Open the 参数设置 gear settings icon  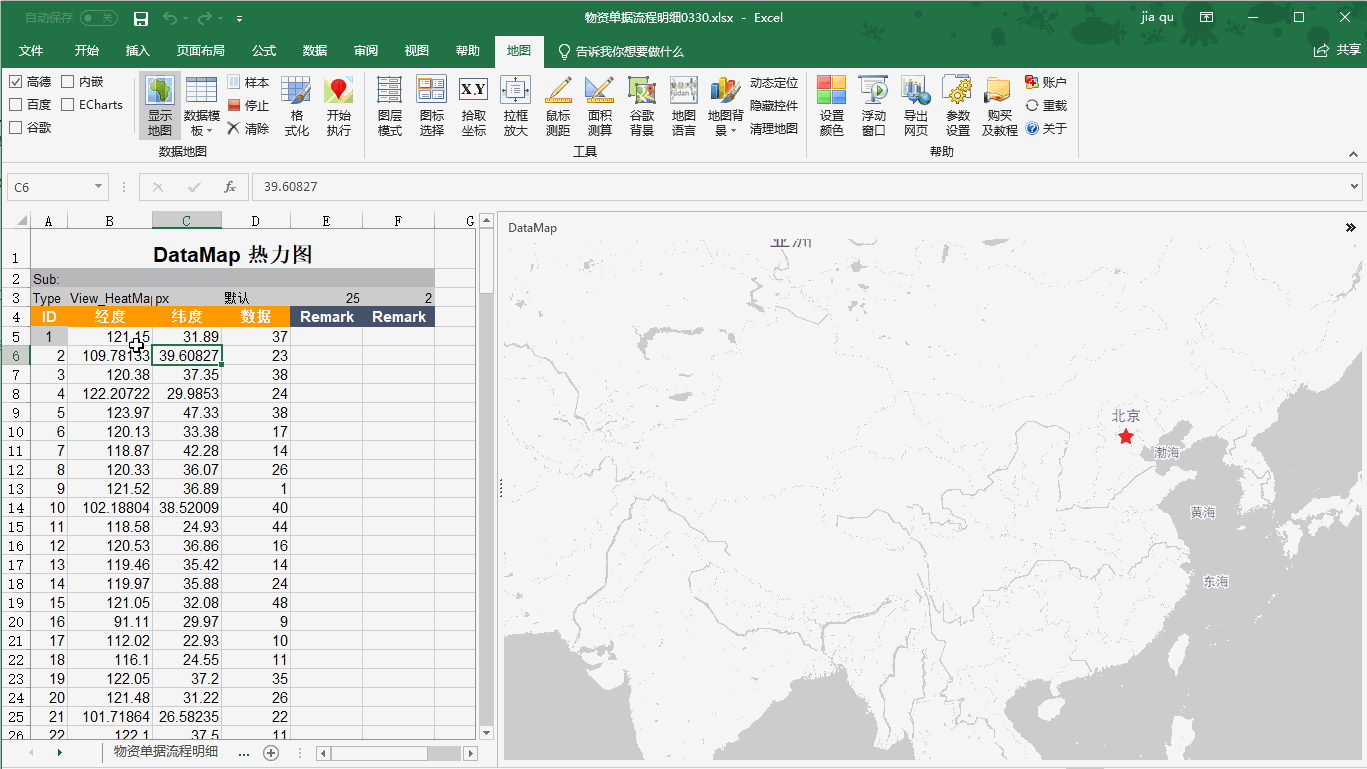pos(958,106)
